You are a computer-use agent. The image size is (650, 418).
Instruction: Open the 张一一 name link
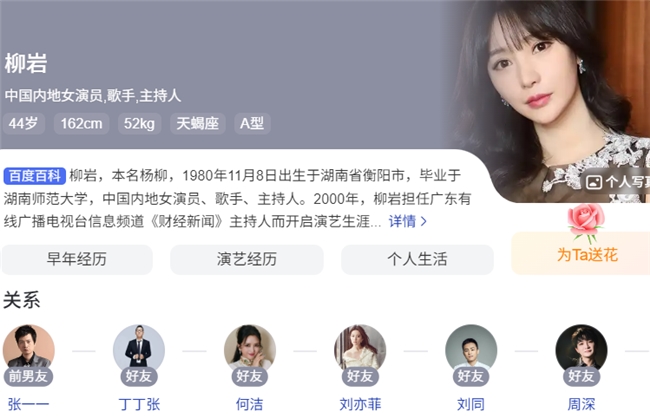tap(28, 404)
